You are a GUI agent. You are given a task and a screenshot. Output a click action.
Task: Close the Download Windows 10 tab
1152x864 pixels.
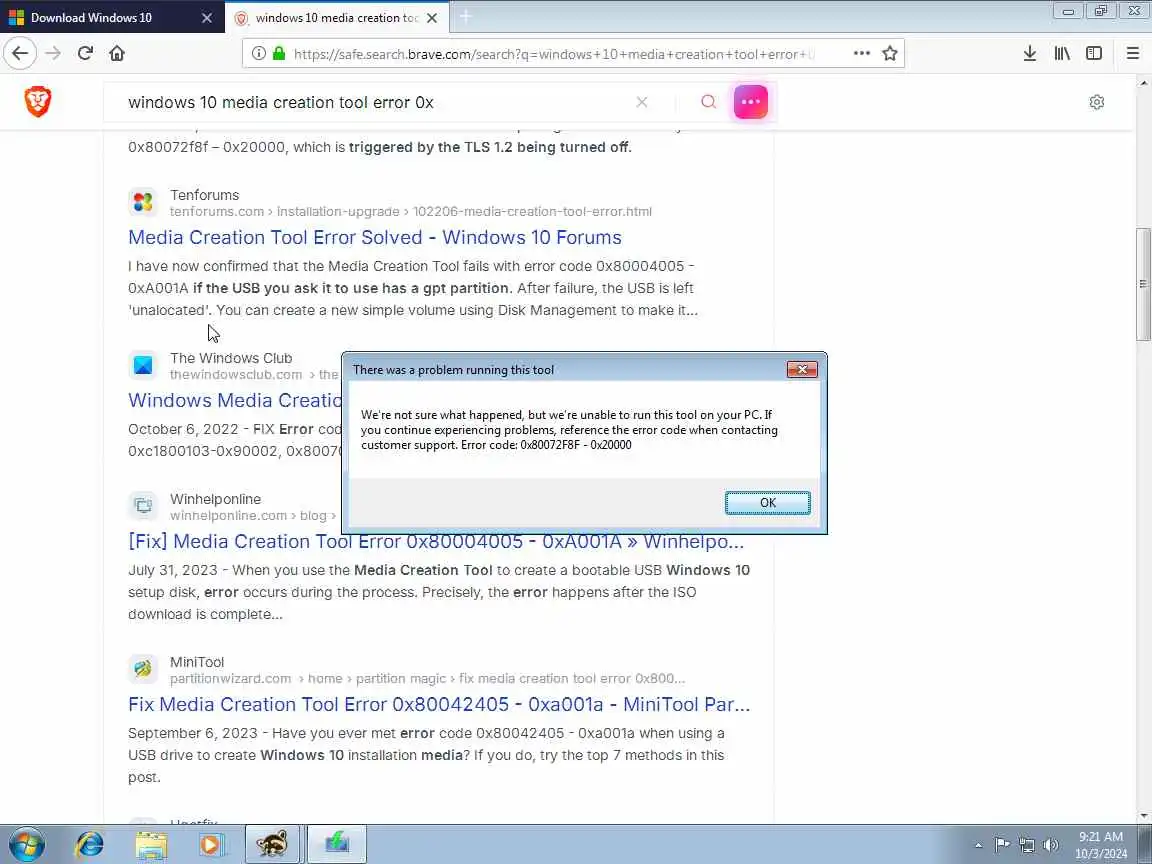(x=207, y=18)
